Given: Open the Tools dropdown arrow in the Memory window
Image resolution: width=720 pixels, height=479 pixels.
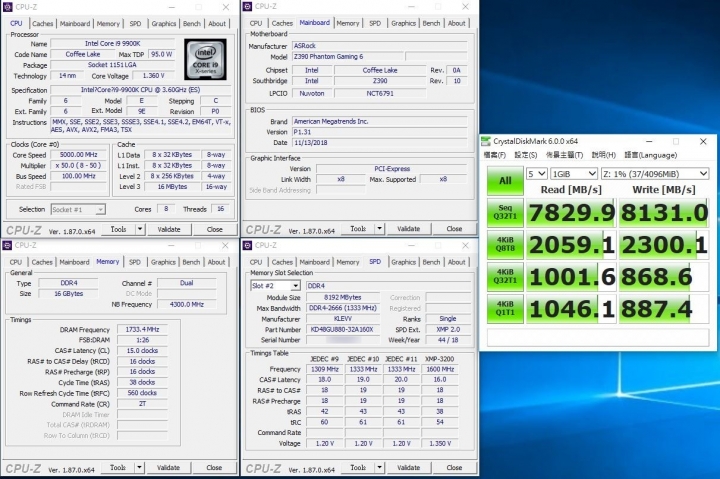Looking at the screenshot, I should (139, 467).
